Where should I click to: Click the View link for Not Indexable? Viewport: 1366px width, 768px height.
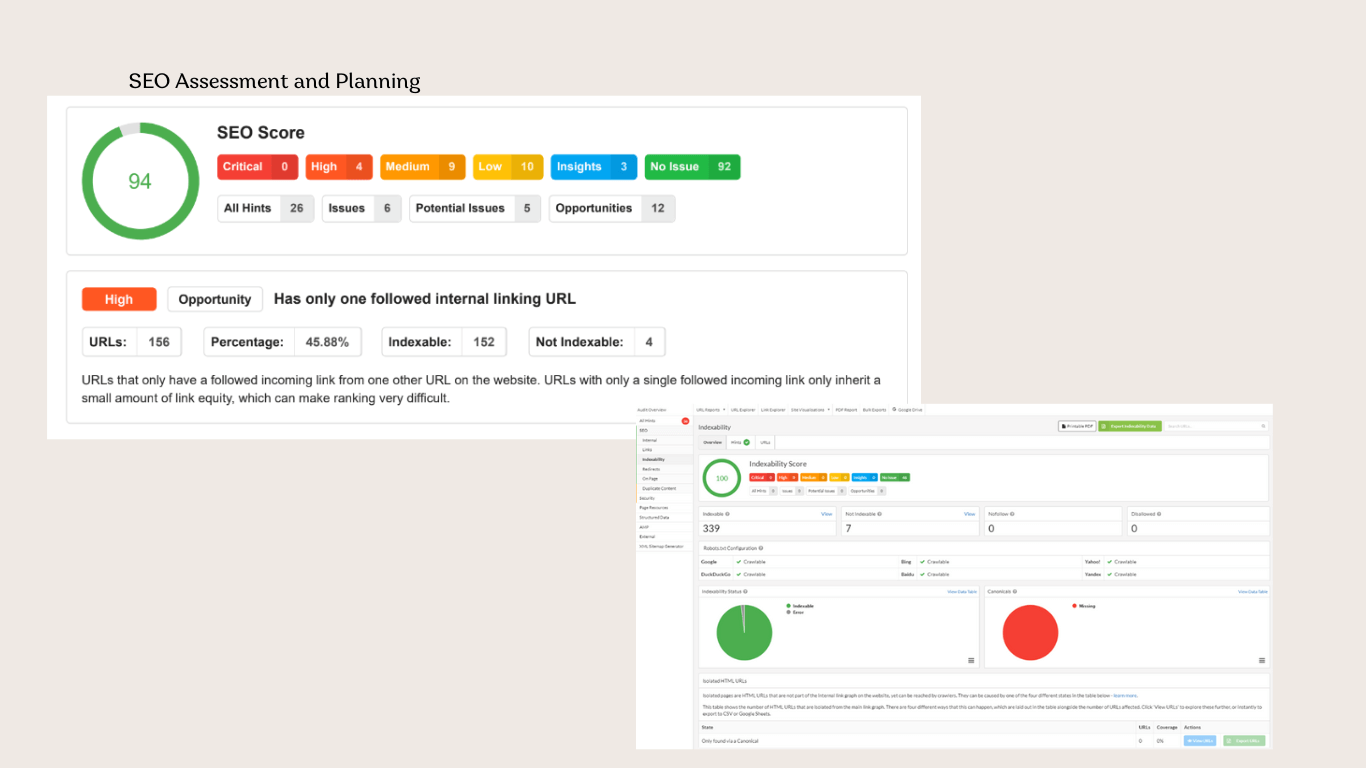(969, 514)
